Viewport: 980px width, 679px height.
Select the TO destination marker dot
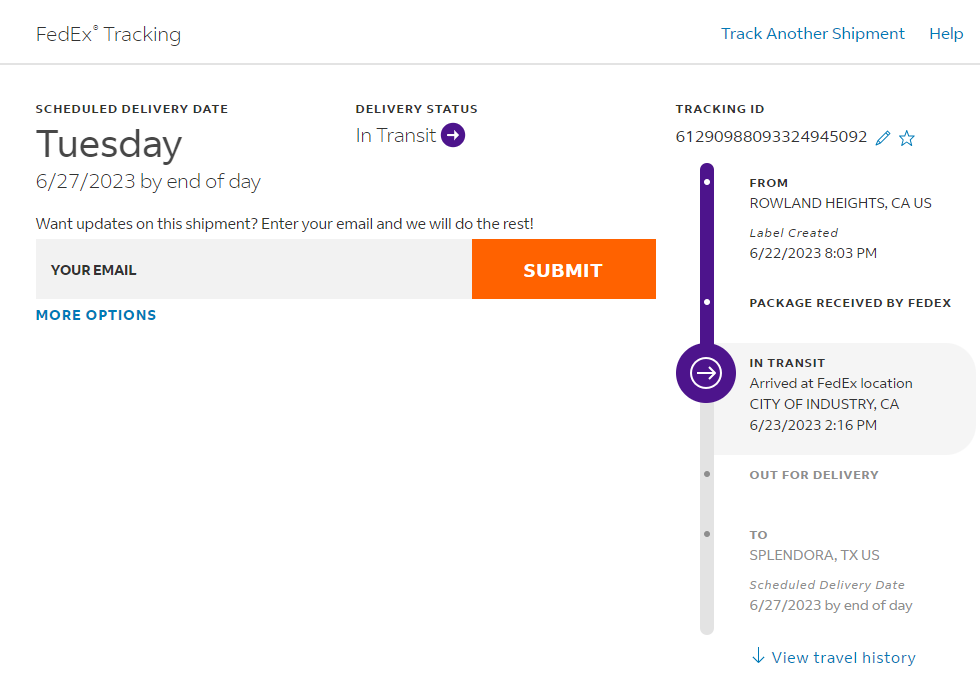(707, 534)
